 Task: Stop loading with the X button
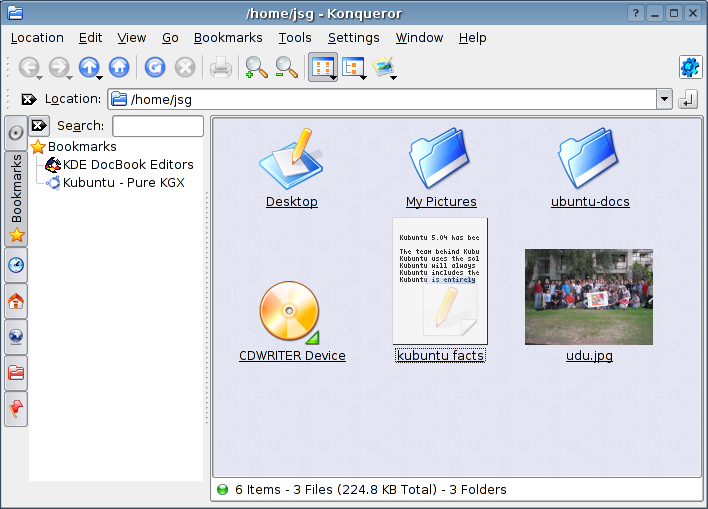185,67
